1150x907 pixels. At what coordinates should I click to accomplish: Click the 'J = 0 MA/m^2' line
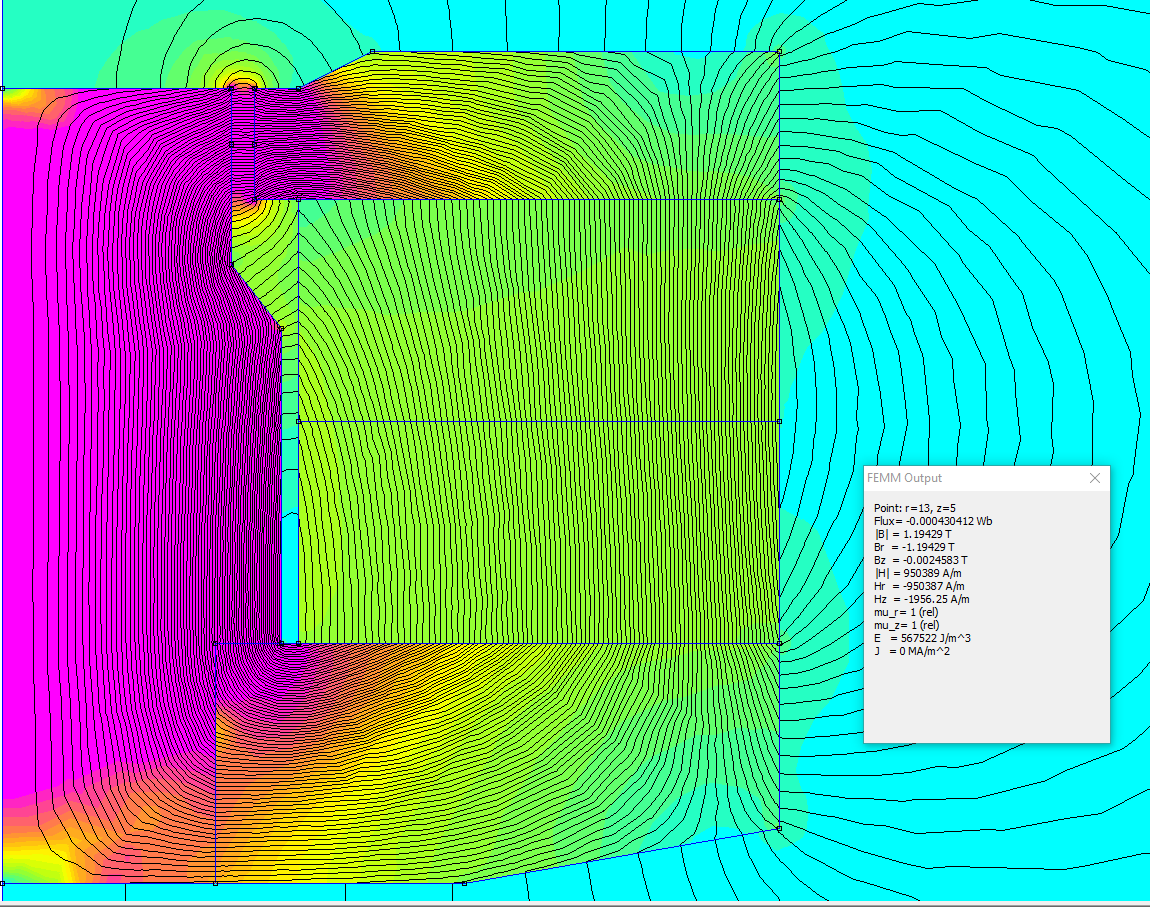912,651
